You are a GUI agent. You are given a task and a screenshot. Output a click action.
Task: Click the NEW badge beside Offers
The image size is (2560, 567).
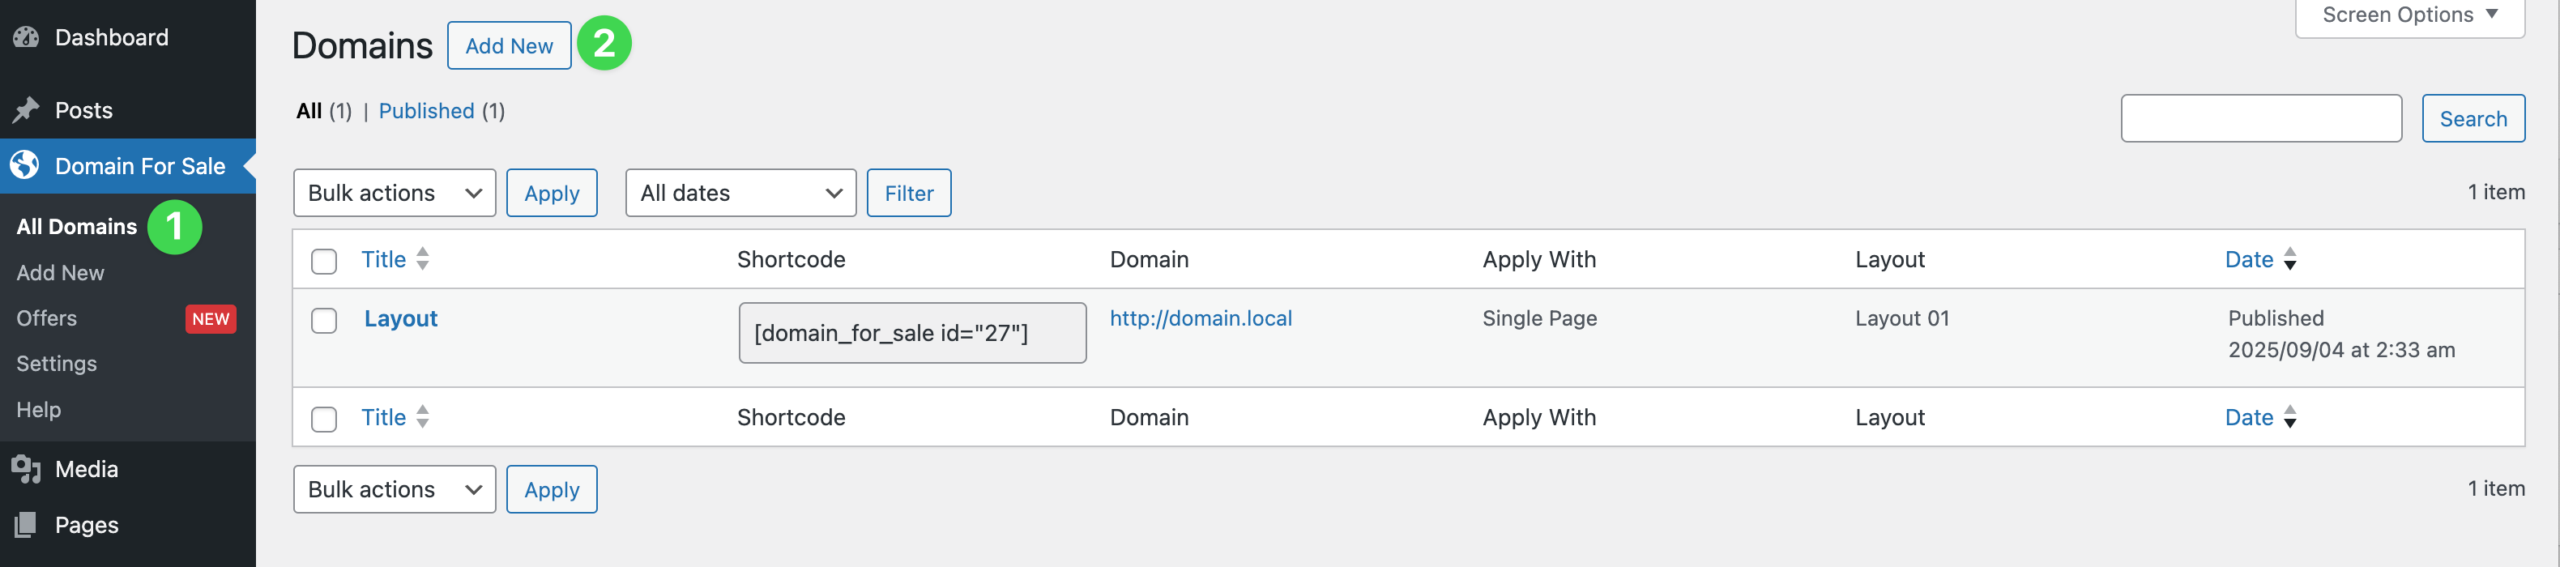211,319
